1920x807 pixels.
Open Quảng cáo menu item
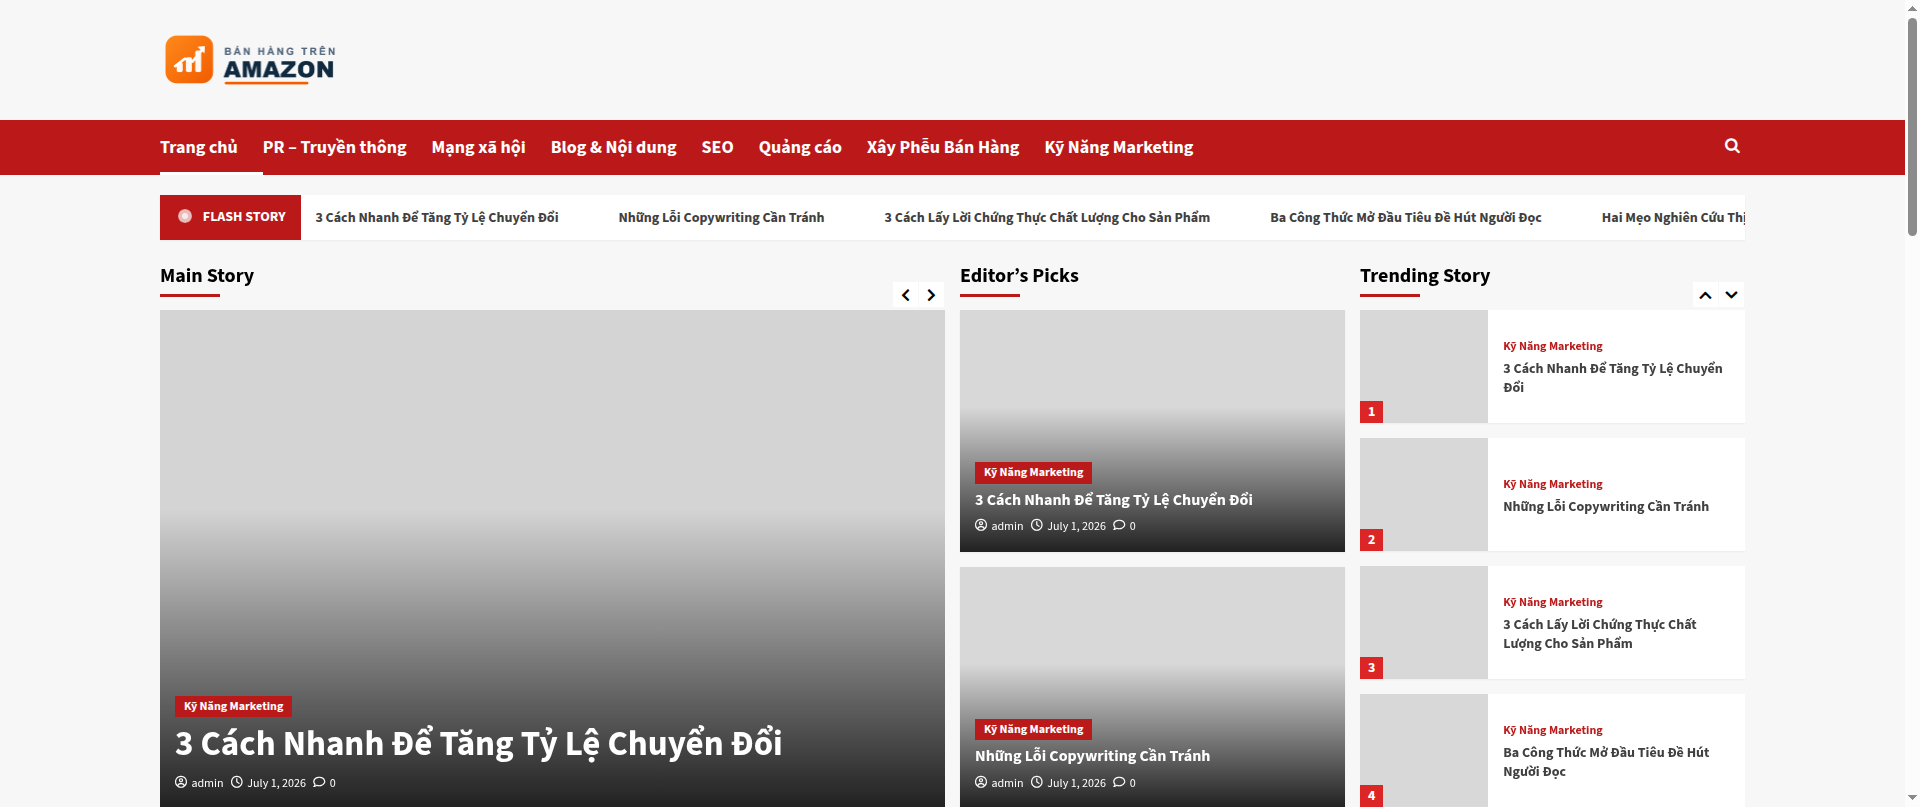[x=800, y=147]
